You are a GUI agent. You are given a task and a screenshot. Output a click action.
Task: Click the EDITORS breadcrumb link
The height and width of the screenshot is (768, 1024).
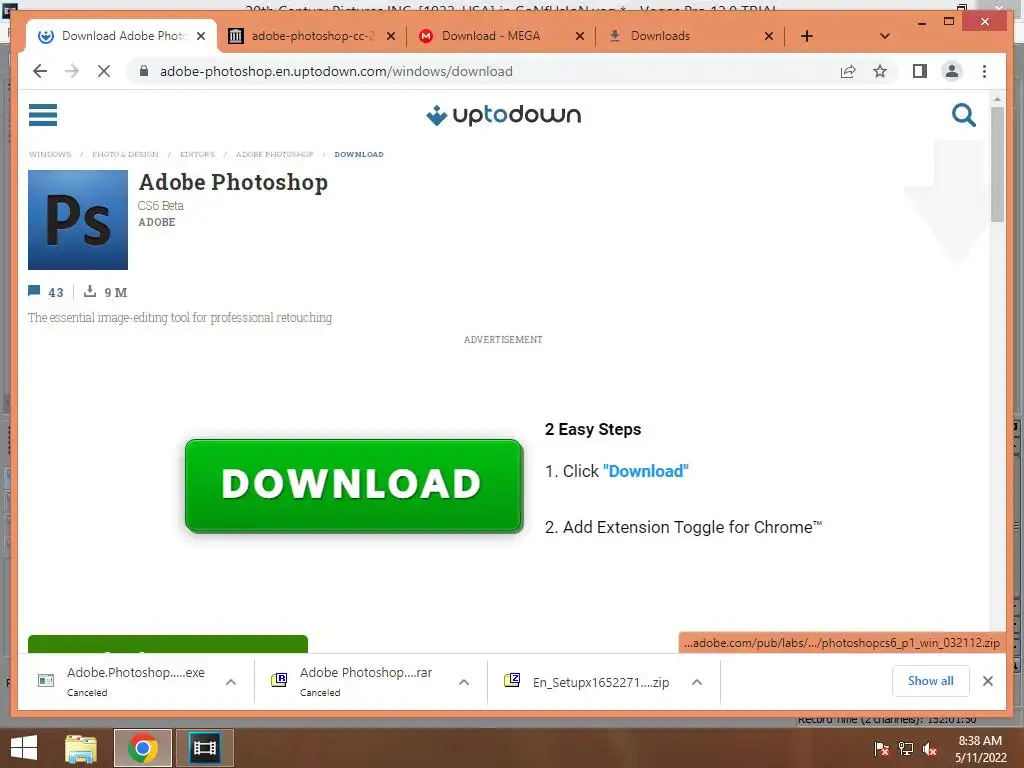coord(197,154)
